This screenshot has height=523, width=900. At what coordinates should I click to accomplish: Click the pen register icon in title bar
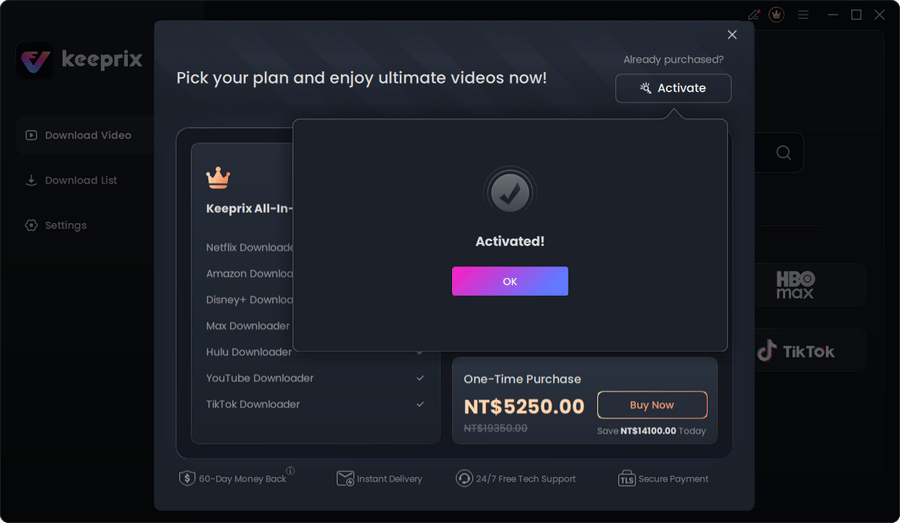pos(754,15)
